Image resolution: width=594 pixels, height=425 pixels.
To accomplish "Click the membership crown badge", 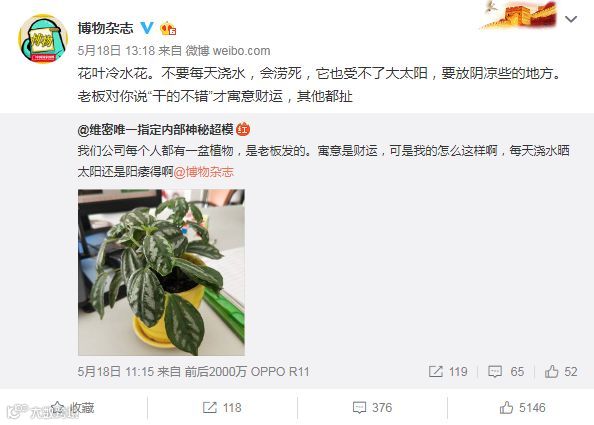I will click(x=168, y=28).
